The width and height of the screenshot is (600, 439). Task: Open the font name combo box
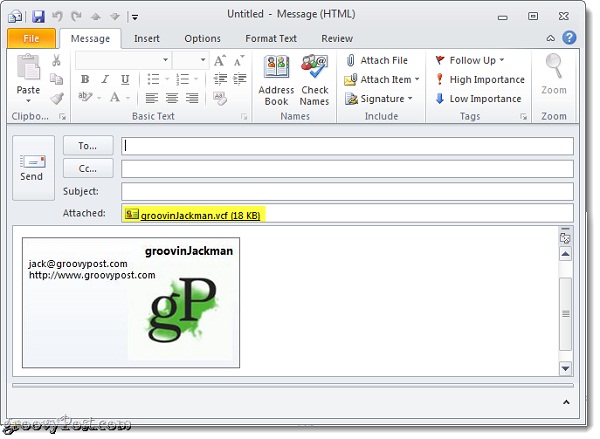point(123,60)
